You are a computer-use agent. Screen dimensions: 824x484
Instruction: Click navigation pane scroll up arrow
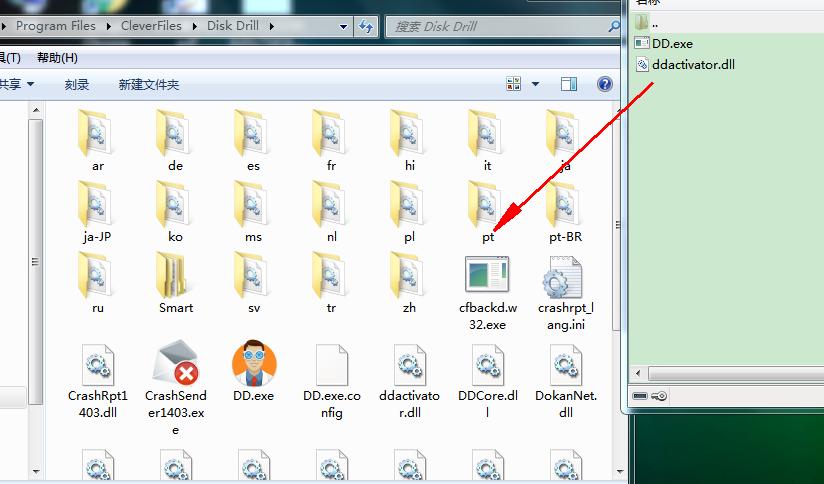coord(36,110)
